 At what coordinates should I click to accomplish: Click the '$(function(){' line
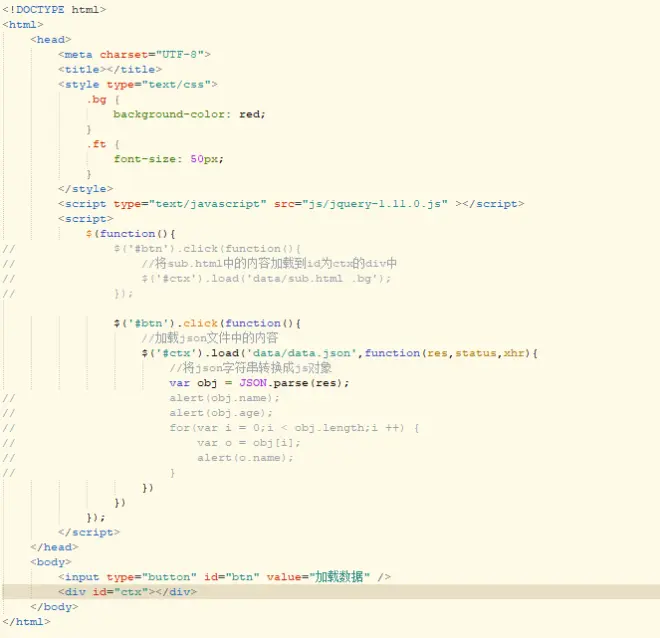tap(130, 234)
